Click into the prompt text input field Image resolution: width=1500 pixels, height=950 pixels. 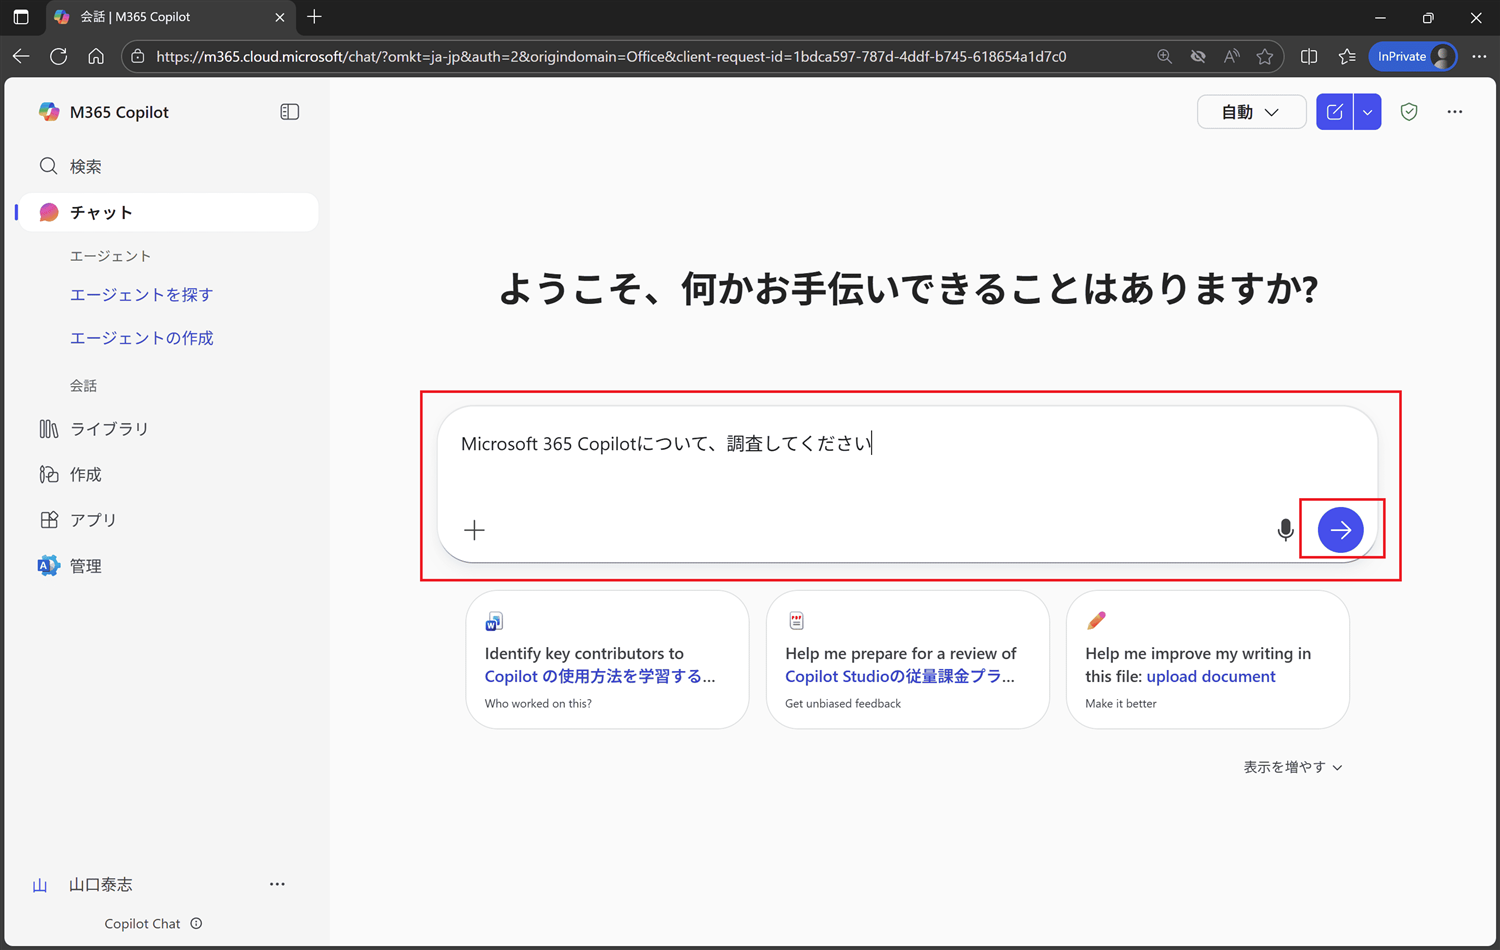click(906, 444)
